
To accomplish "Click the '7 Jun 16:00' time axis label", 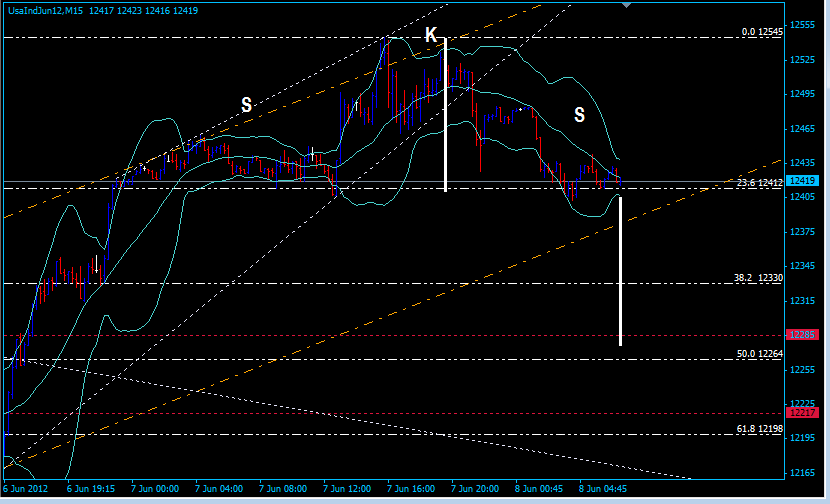I will coord(411,489).
